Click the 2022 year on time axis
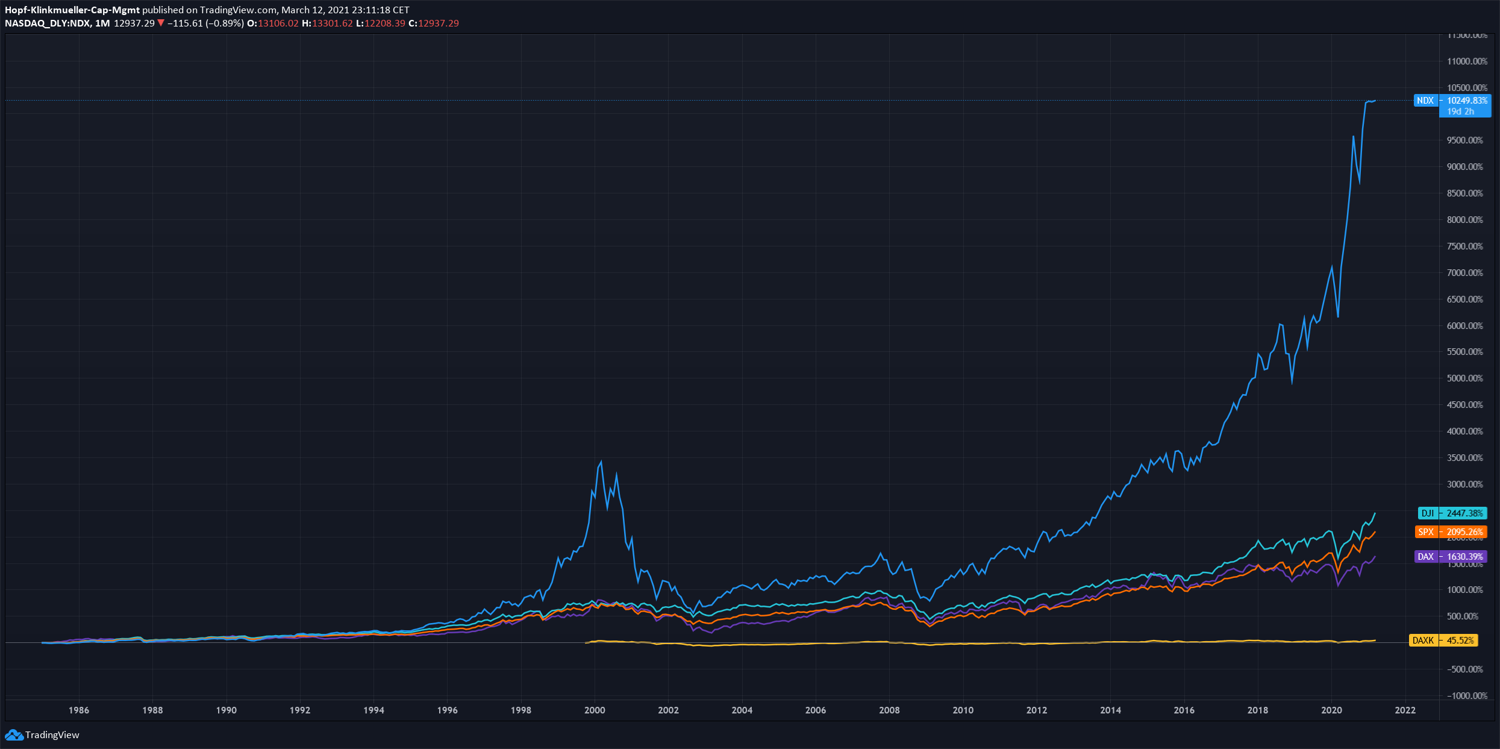The width and height of the screenshot is (1500, 749). pyautogui.click(x=1405, y=710)
